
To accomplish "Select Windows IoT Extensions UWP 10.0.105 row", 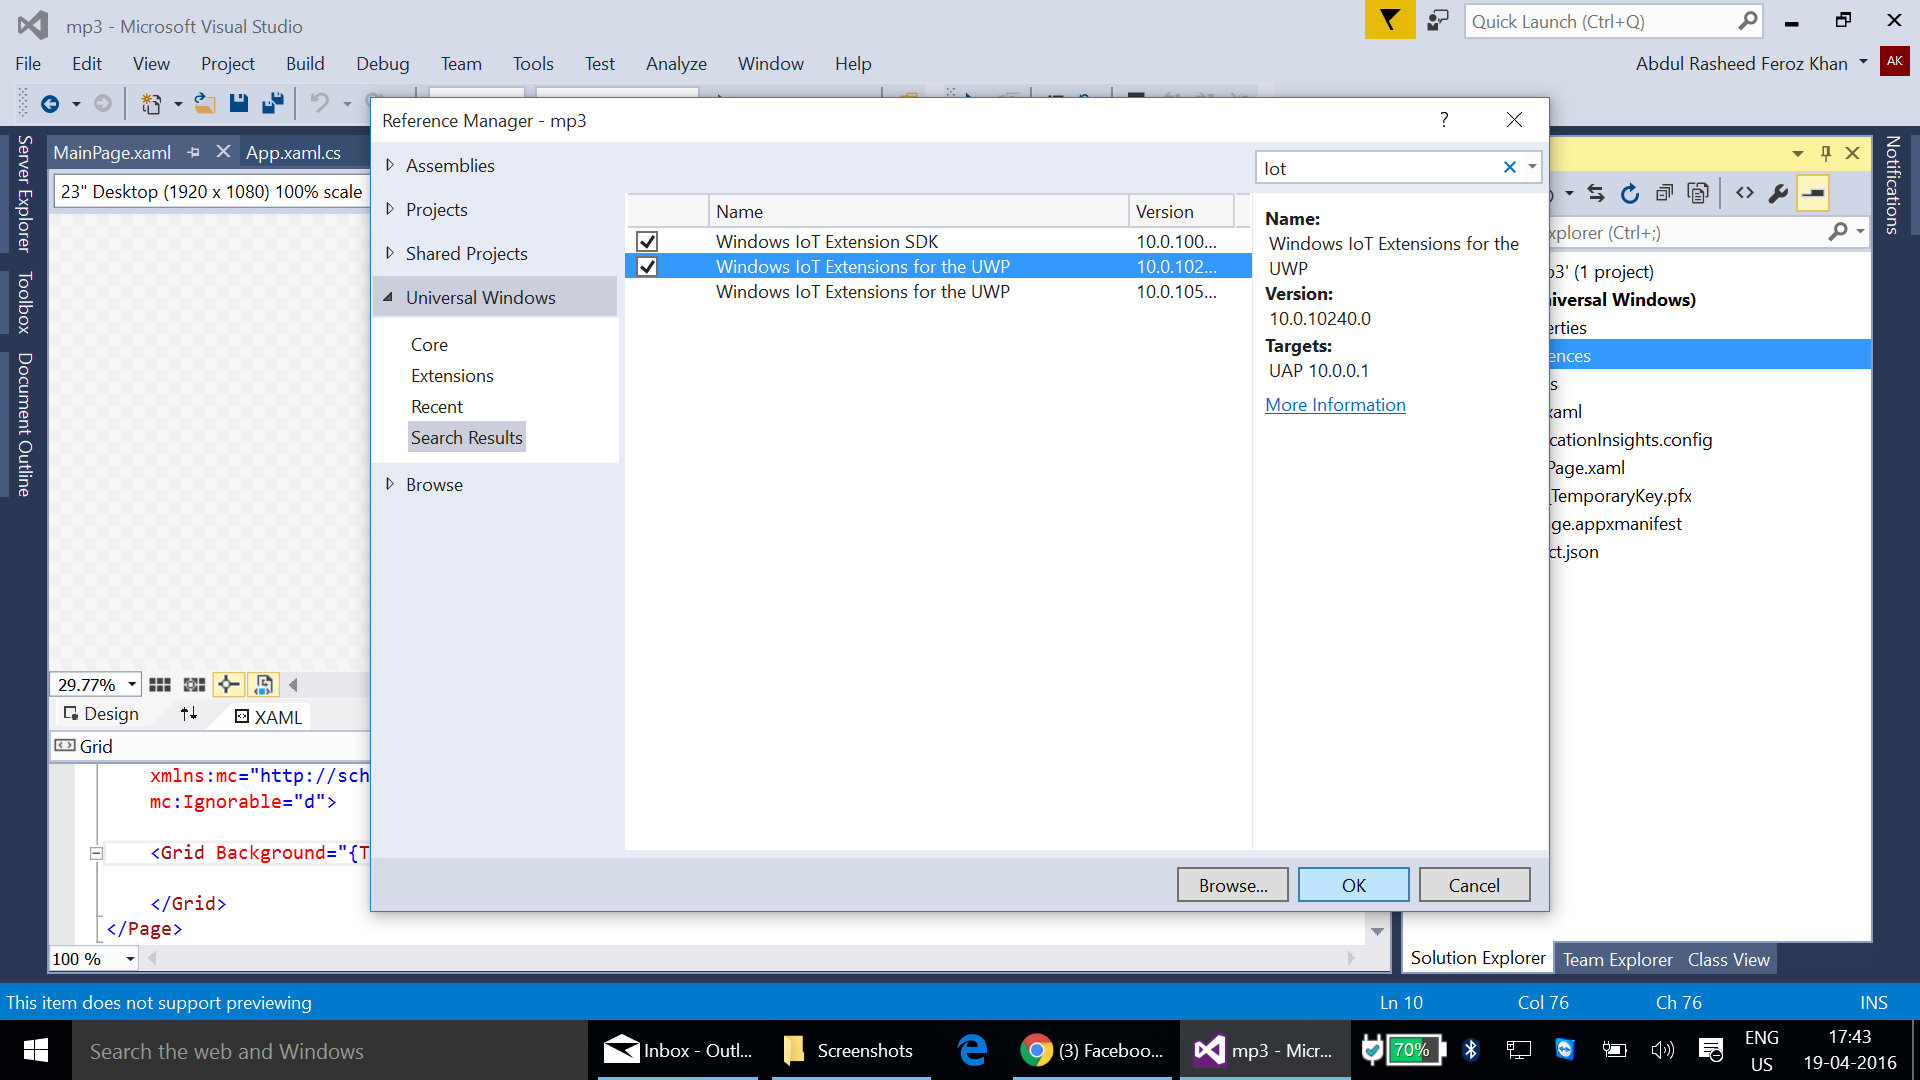I will [x=938, y=291].
